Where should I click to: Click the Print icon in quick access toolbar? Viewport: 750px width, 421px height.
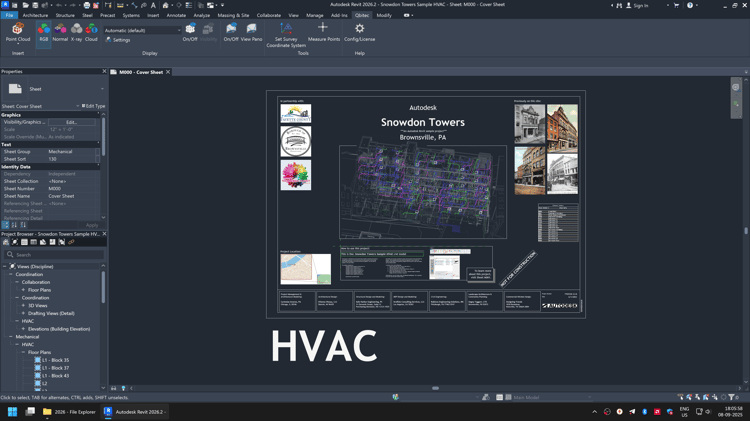coord(87,5)
